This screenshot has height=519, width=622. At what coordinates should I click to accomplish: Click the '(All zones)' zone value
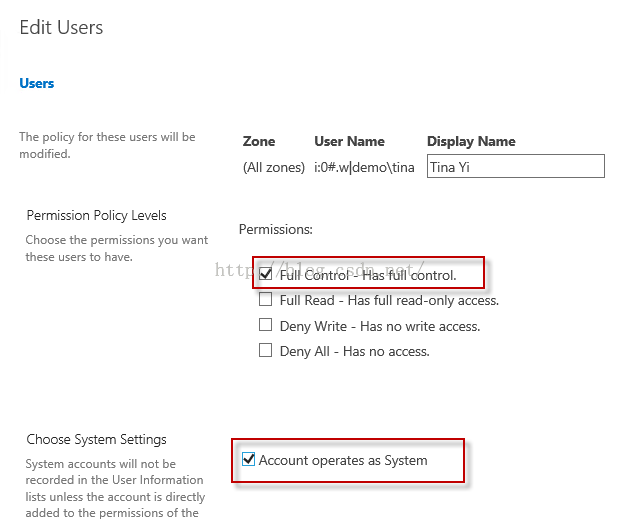point(274,167)
